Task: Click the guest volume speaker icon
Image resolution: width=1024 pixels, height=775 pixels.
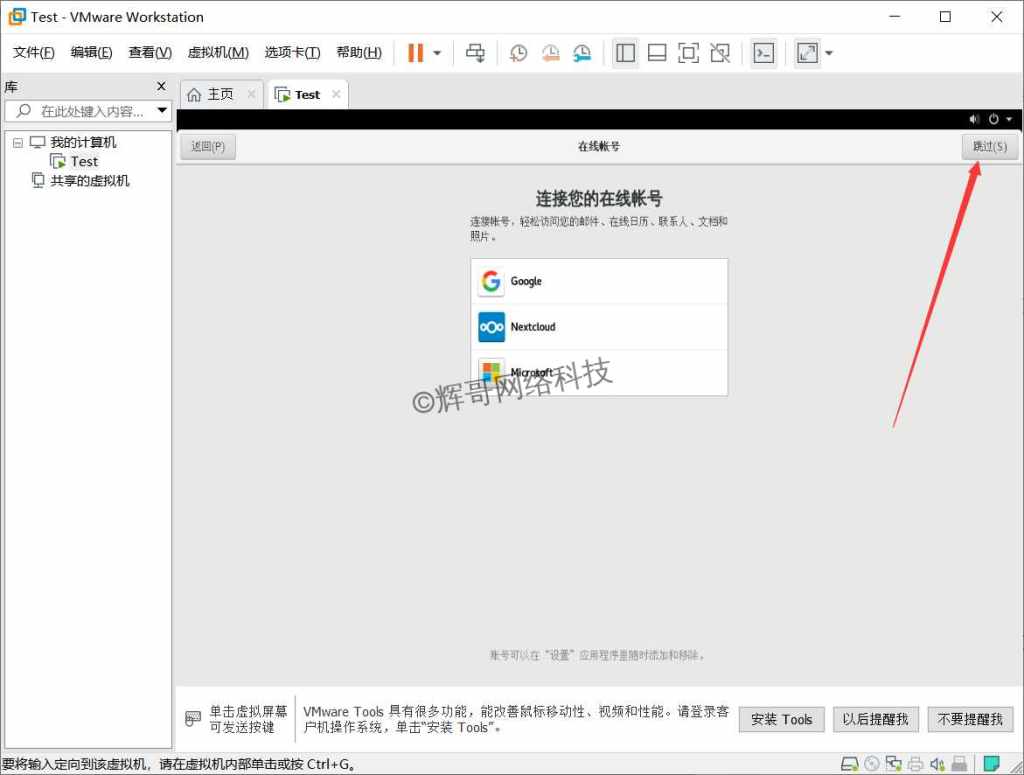Action: [x=974, y=119]
